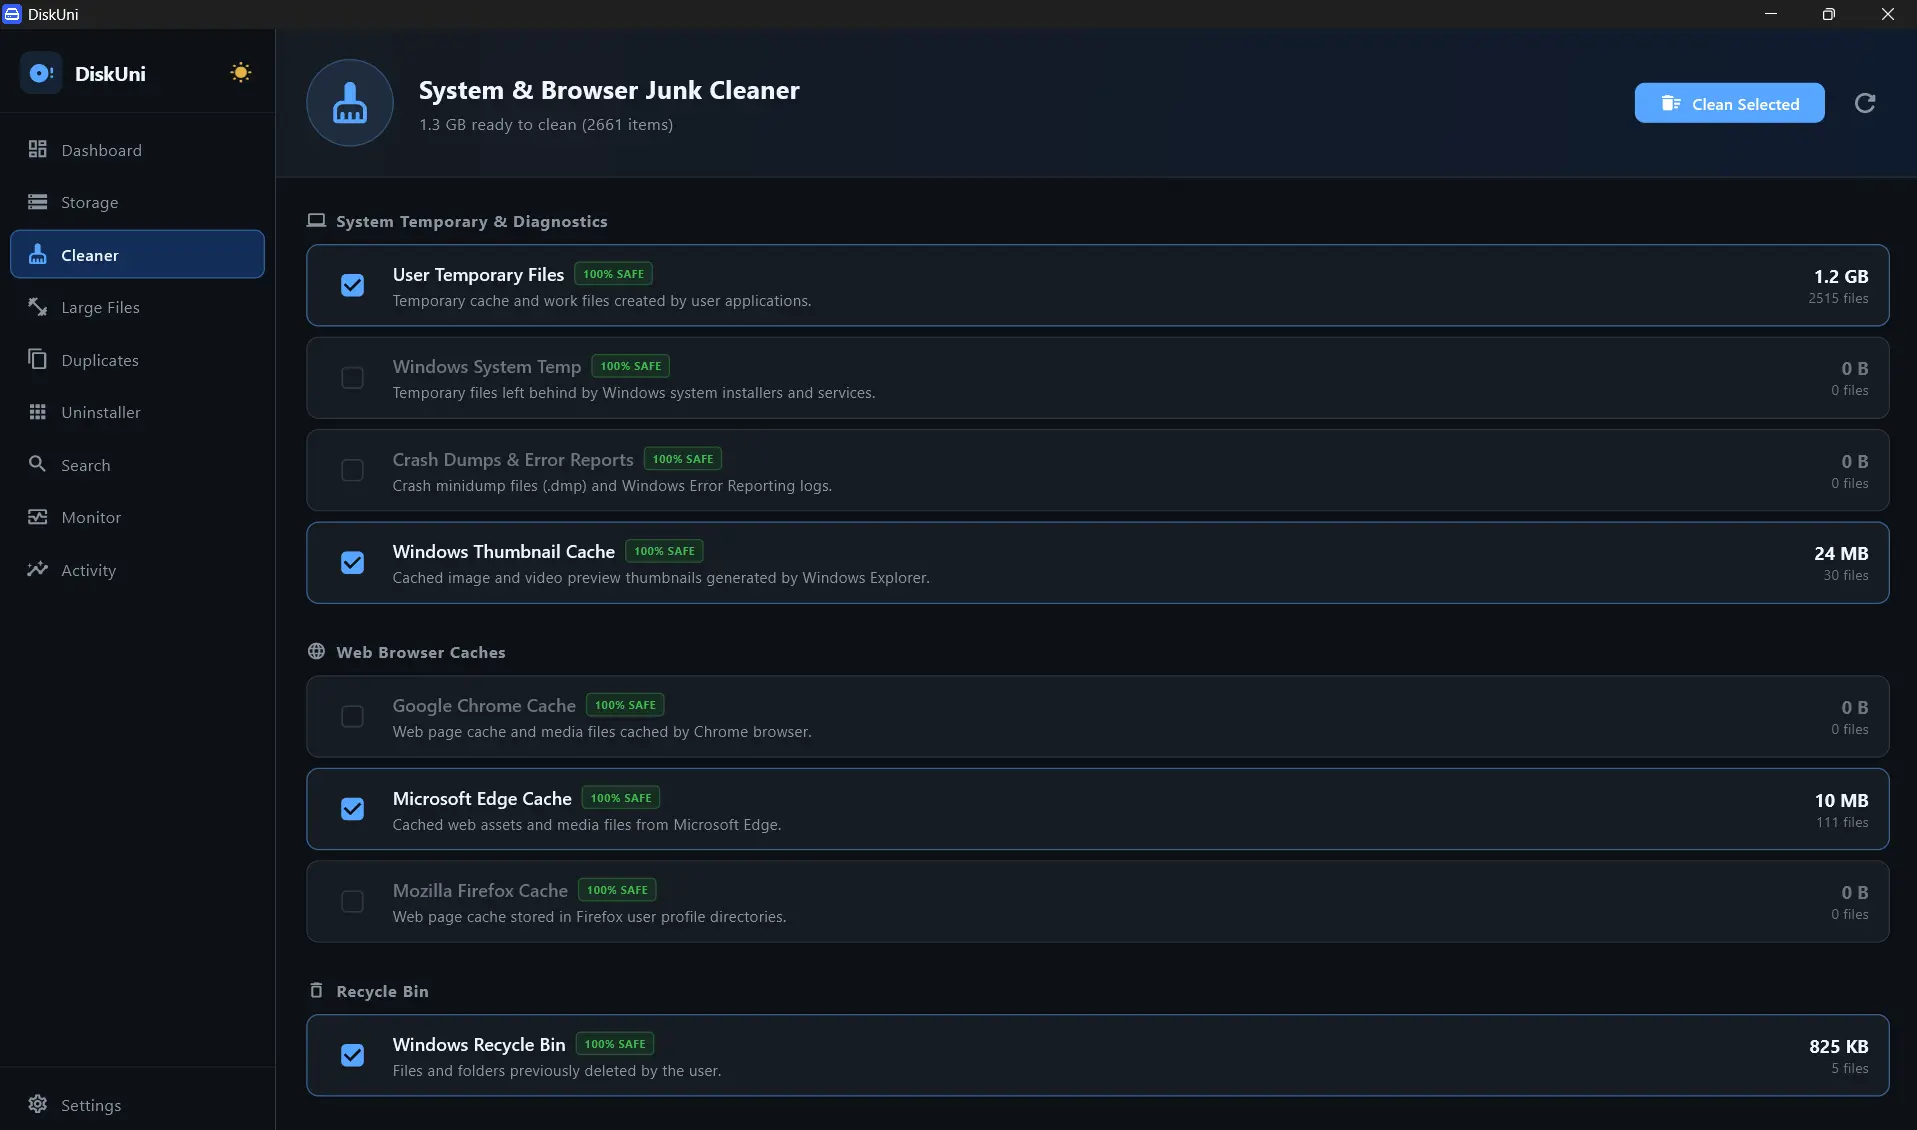Click the 24 MB thumbnail cache size

(x=1841, y=553)
